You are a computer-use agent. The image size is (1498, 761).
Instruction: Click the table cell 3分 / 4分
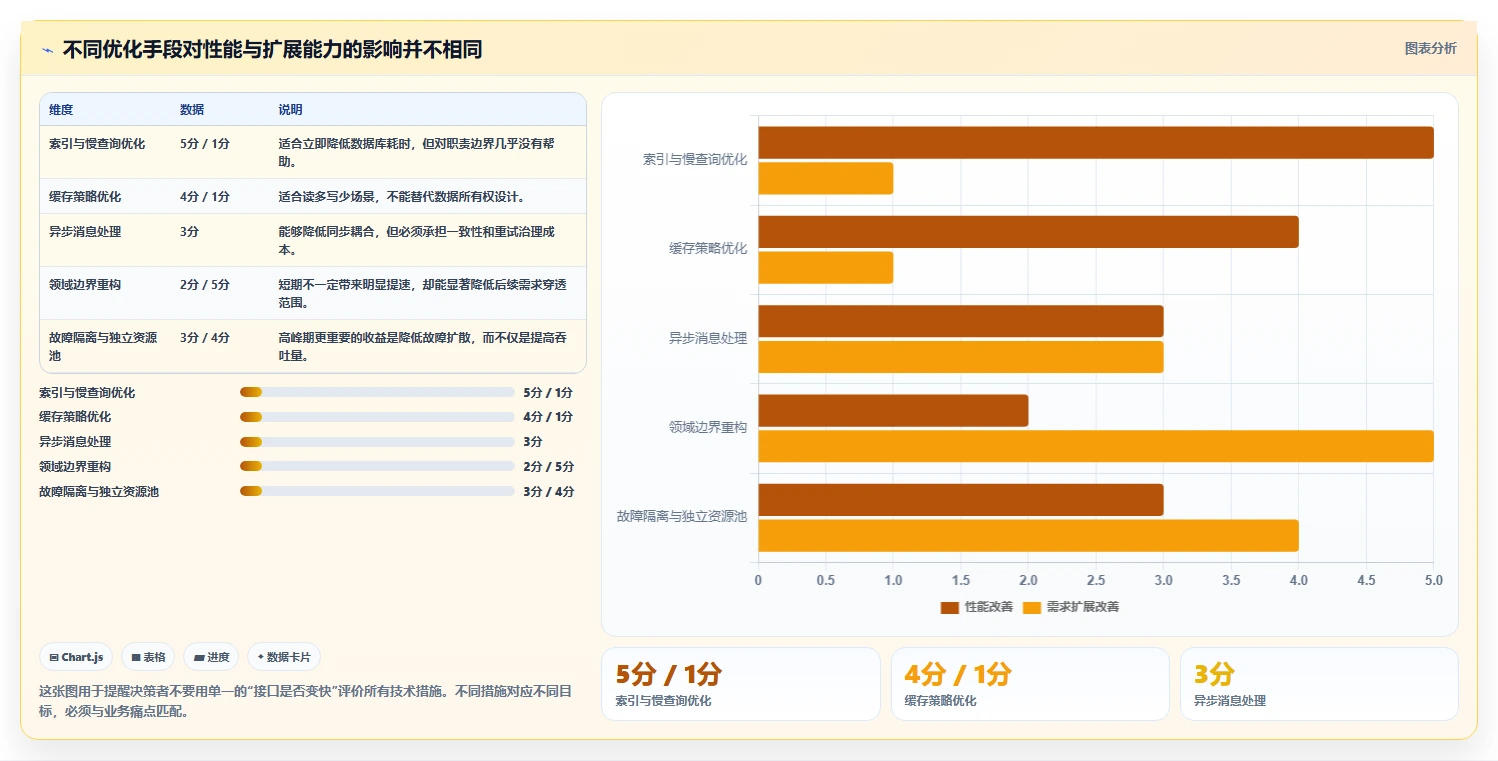tap(205, 337)
